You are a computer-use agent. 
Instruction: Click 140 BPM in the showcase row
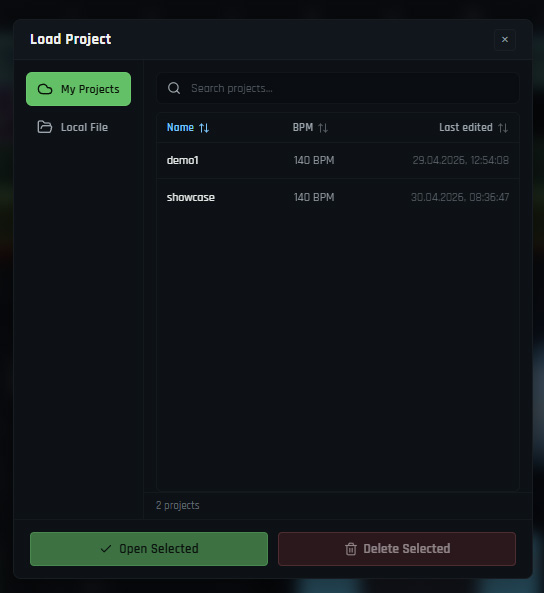click(x=314, y=197)
